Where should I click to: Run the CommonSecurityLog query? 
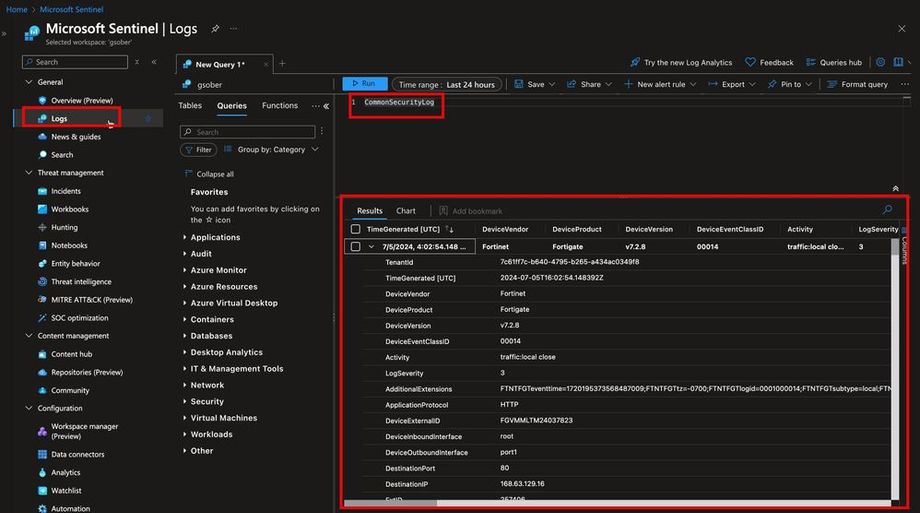tap(364, 84)
